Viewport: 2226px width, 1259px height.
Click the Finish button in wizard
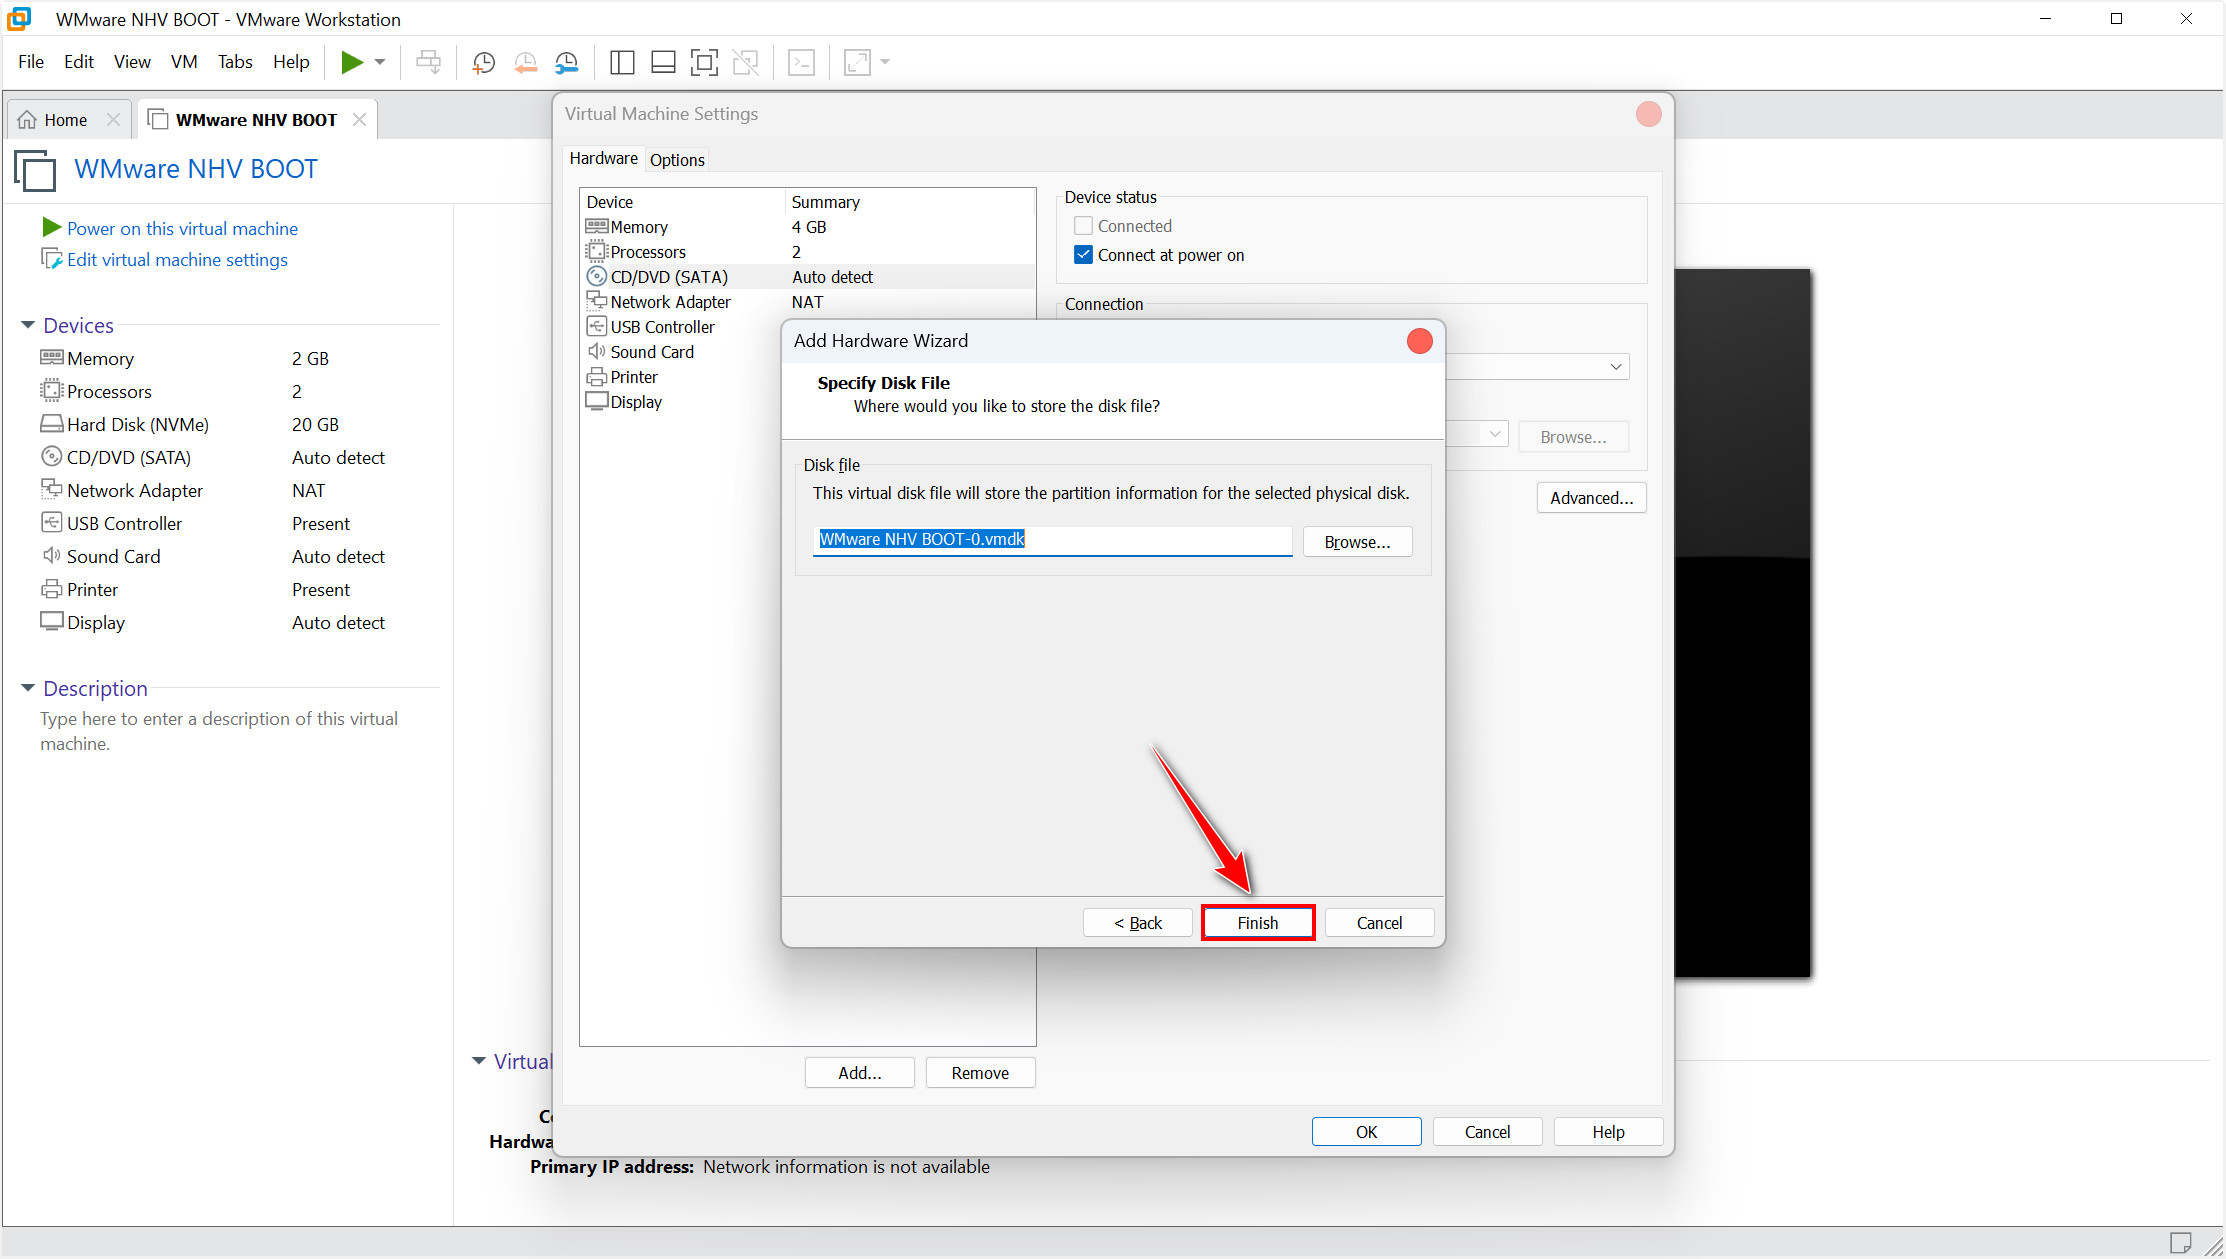[1257, 922]
